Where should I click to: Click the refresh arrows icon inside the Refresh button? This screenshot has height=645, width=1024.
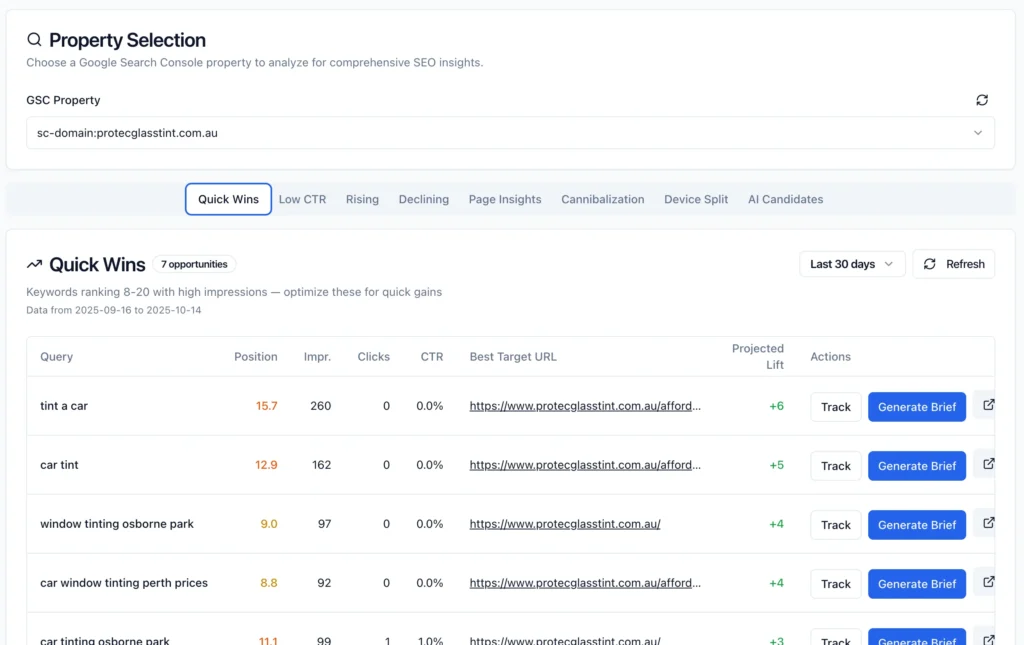(932, 263)
